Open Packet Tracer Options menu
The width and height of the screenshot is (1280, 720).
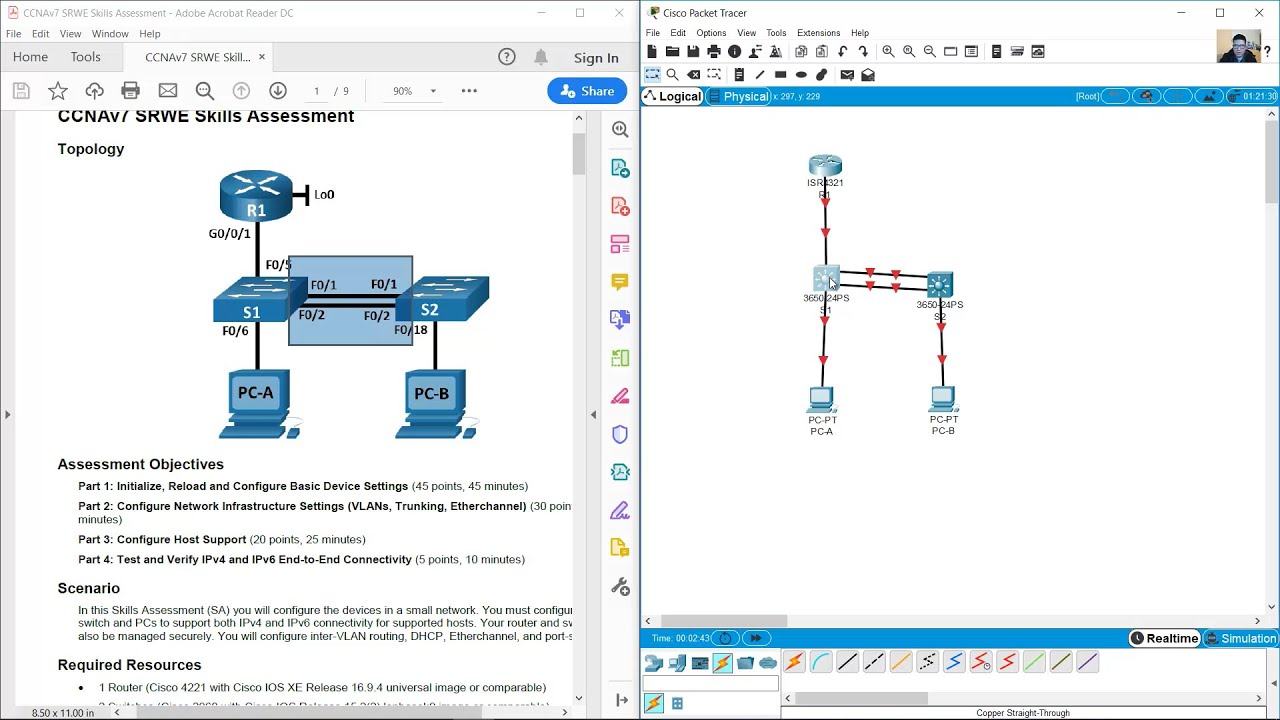711,33
